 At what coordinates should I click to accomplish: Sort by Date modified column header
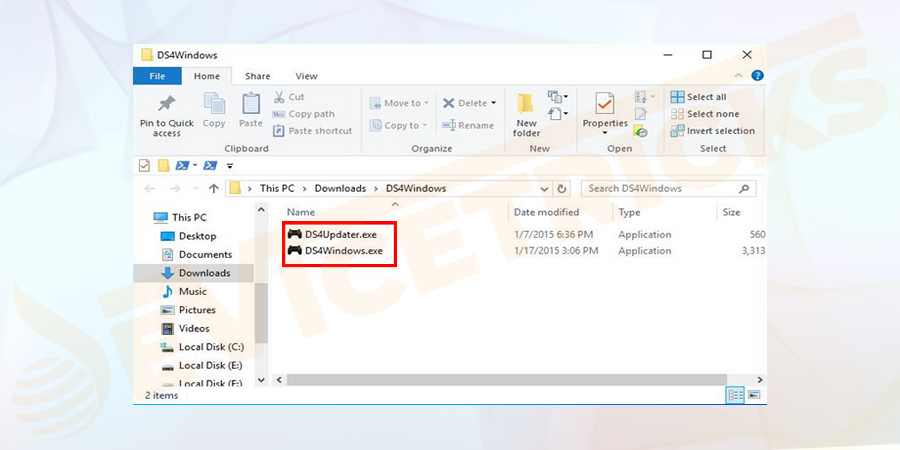pyautogui.click(x=546, y=212)
